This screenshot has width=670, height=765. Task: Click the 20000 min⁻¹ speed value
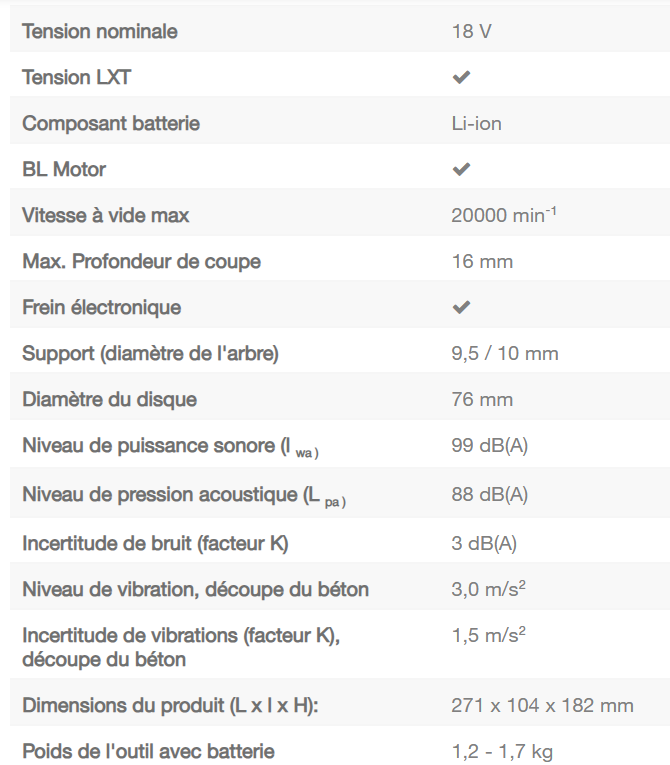point(504,215)
